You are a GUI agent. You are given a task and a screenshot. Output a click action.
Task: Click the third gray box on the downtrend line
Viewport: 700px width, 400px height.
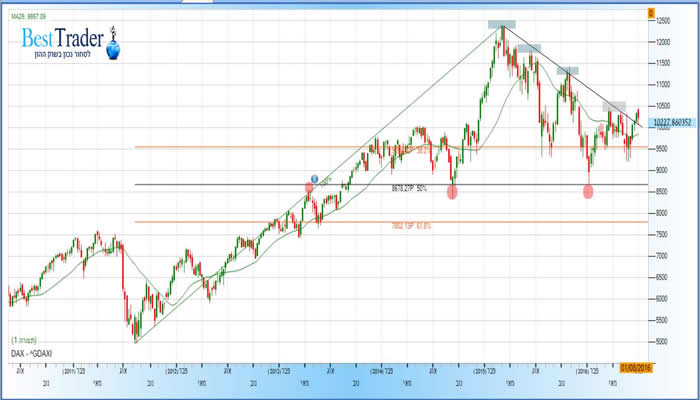568,71
